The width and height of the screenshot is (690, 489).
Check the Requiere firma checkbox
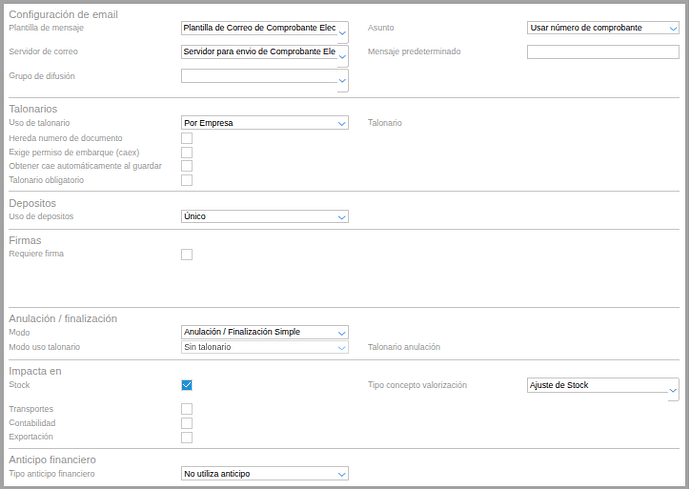186,255
